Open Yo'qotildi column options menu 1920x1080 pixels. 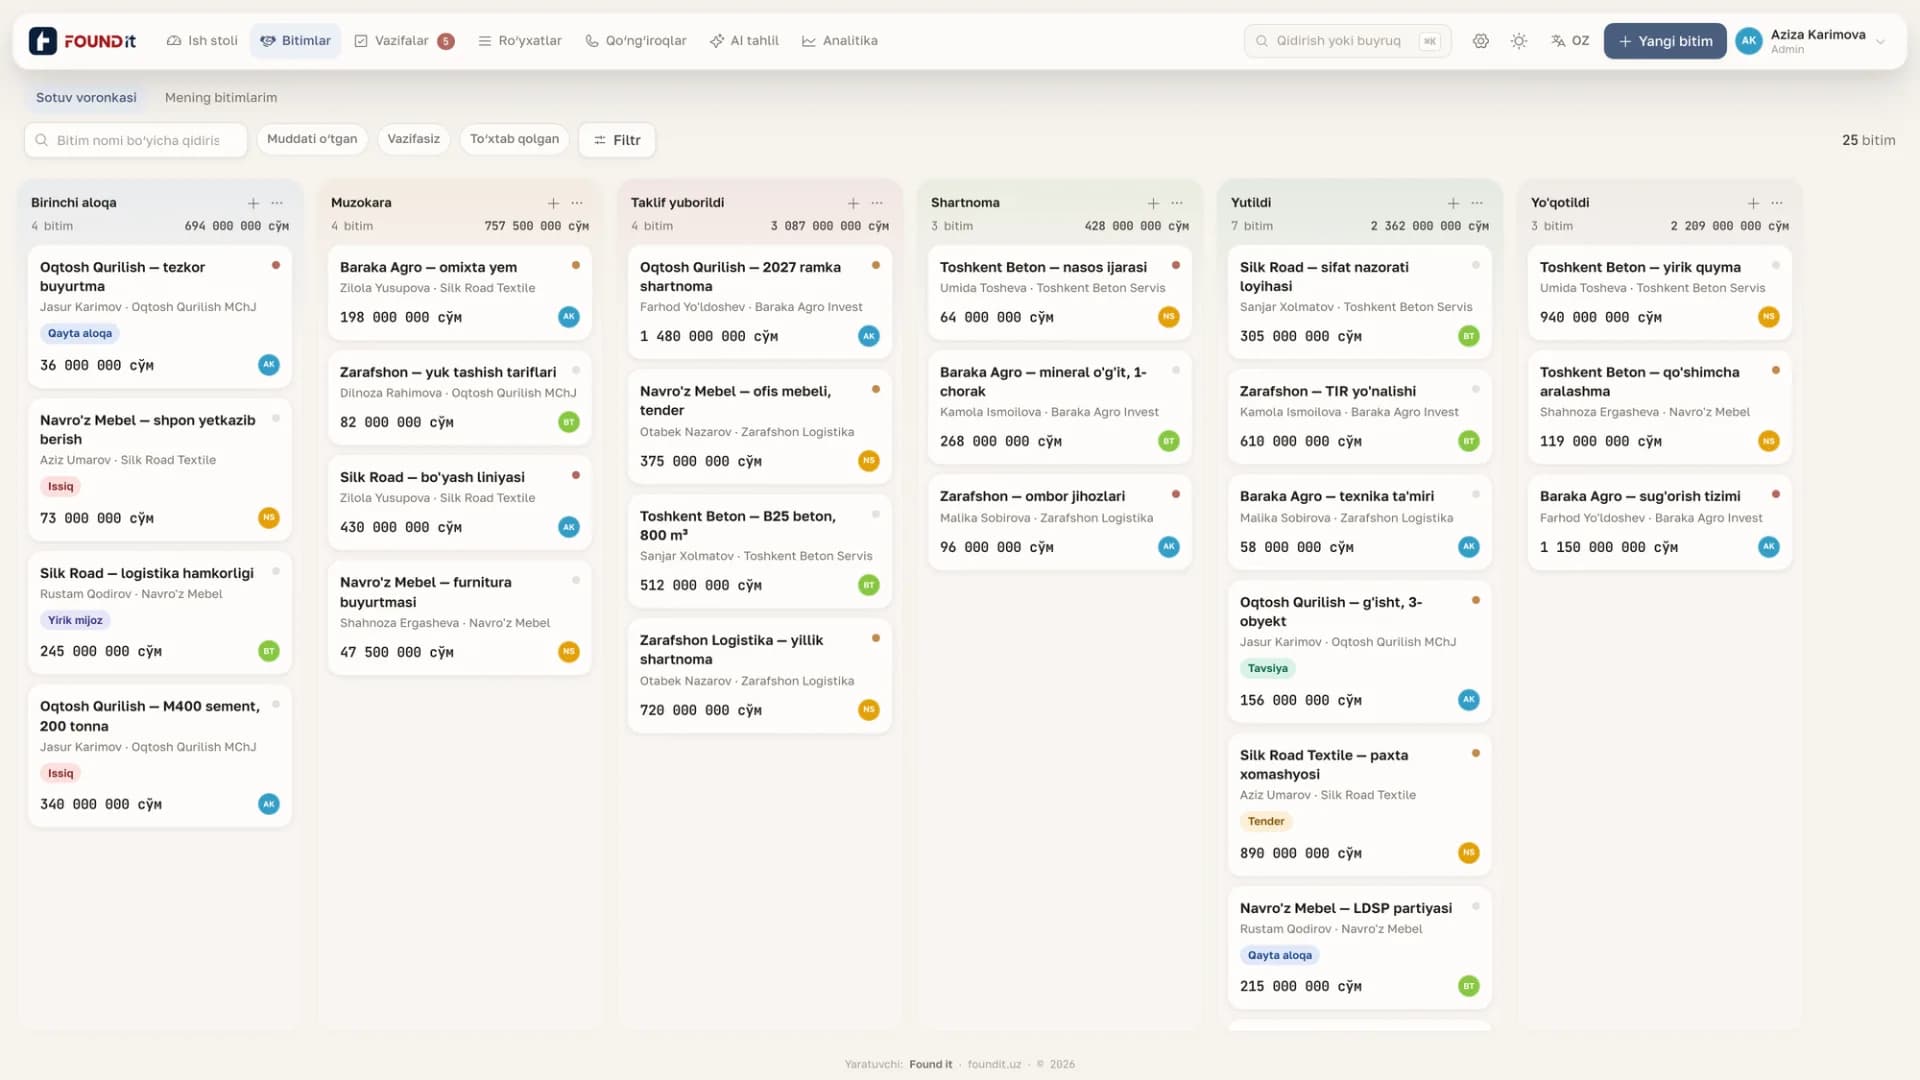pyautogui.click(x=1777, y=203)
